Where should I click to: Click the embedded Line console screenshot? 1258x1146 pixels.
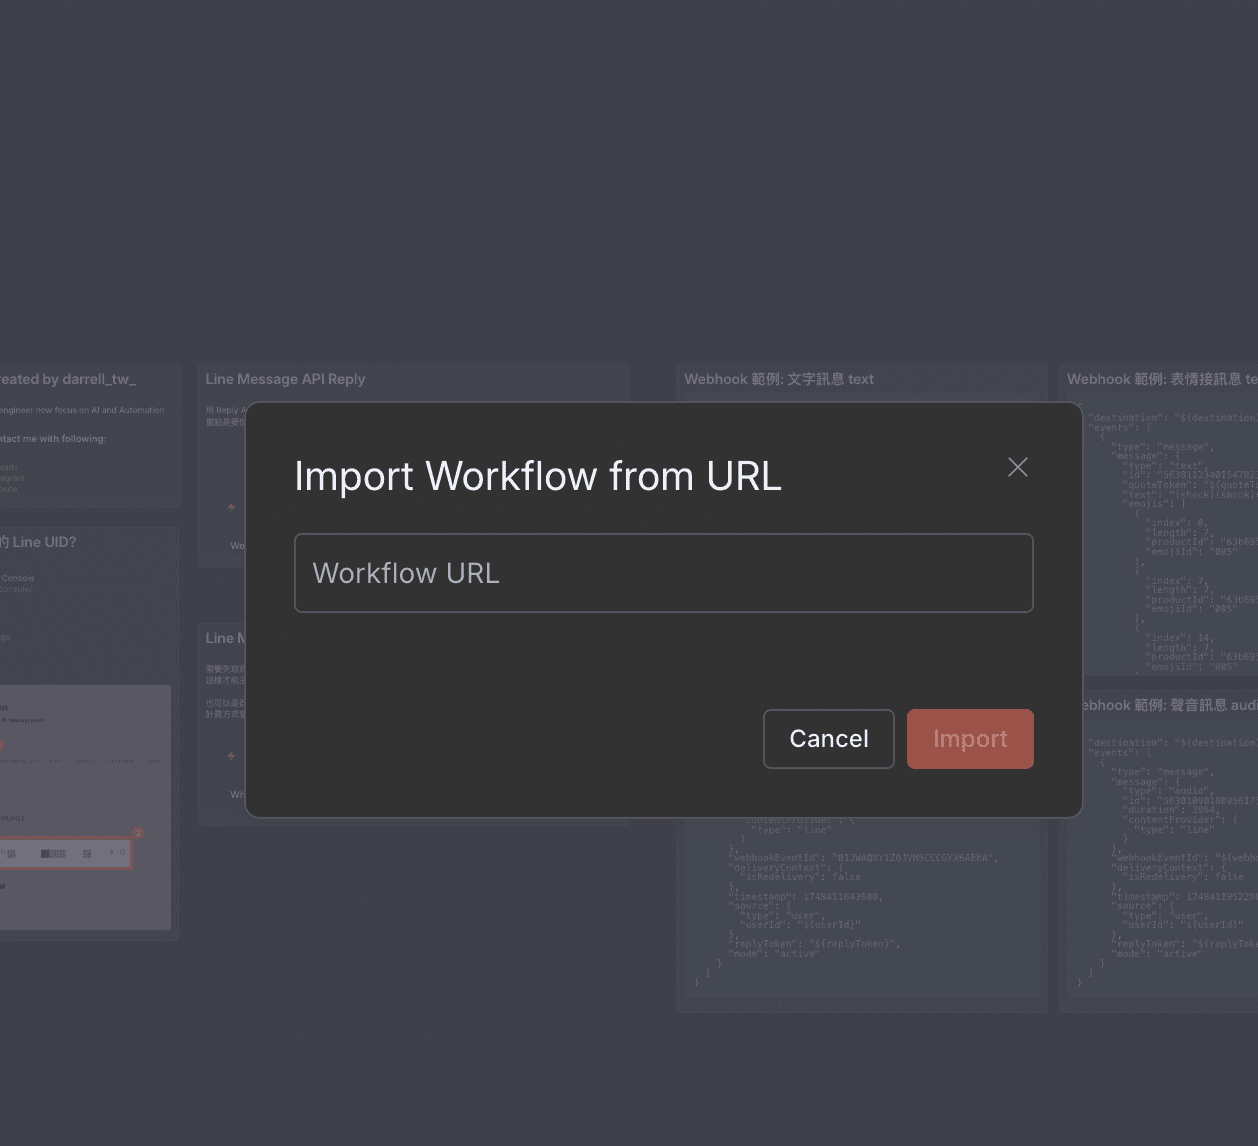(85, 805)
